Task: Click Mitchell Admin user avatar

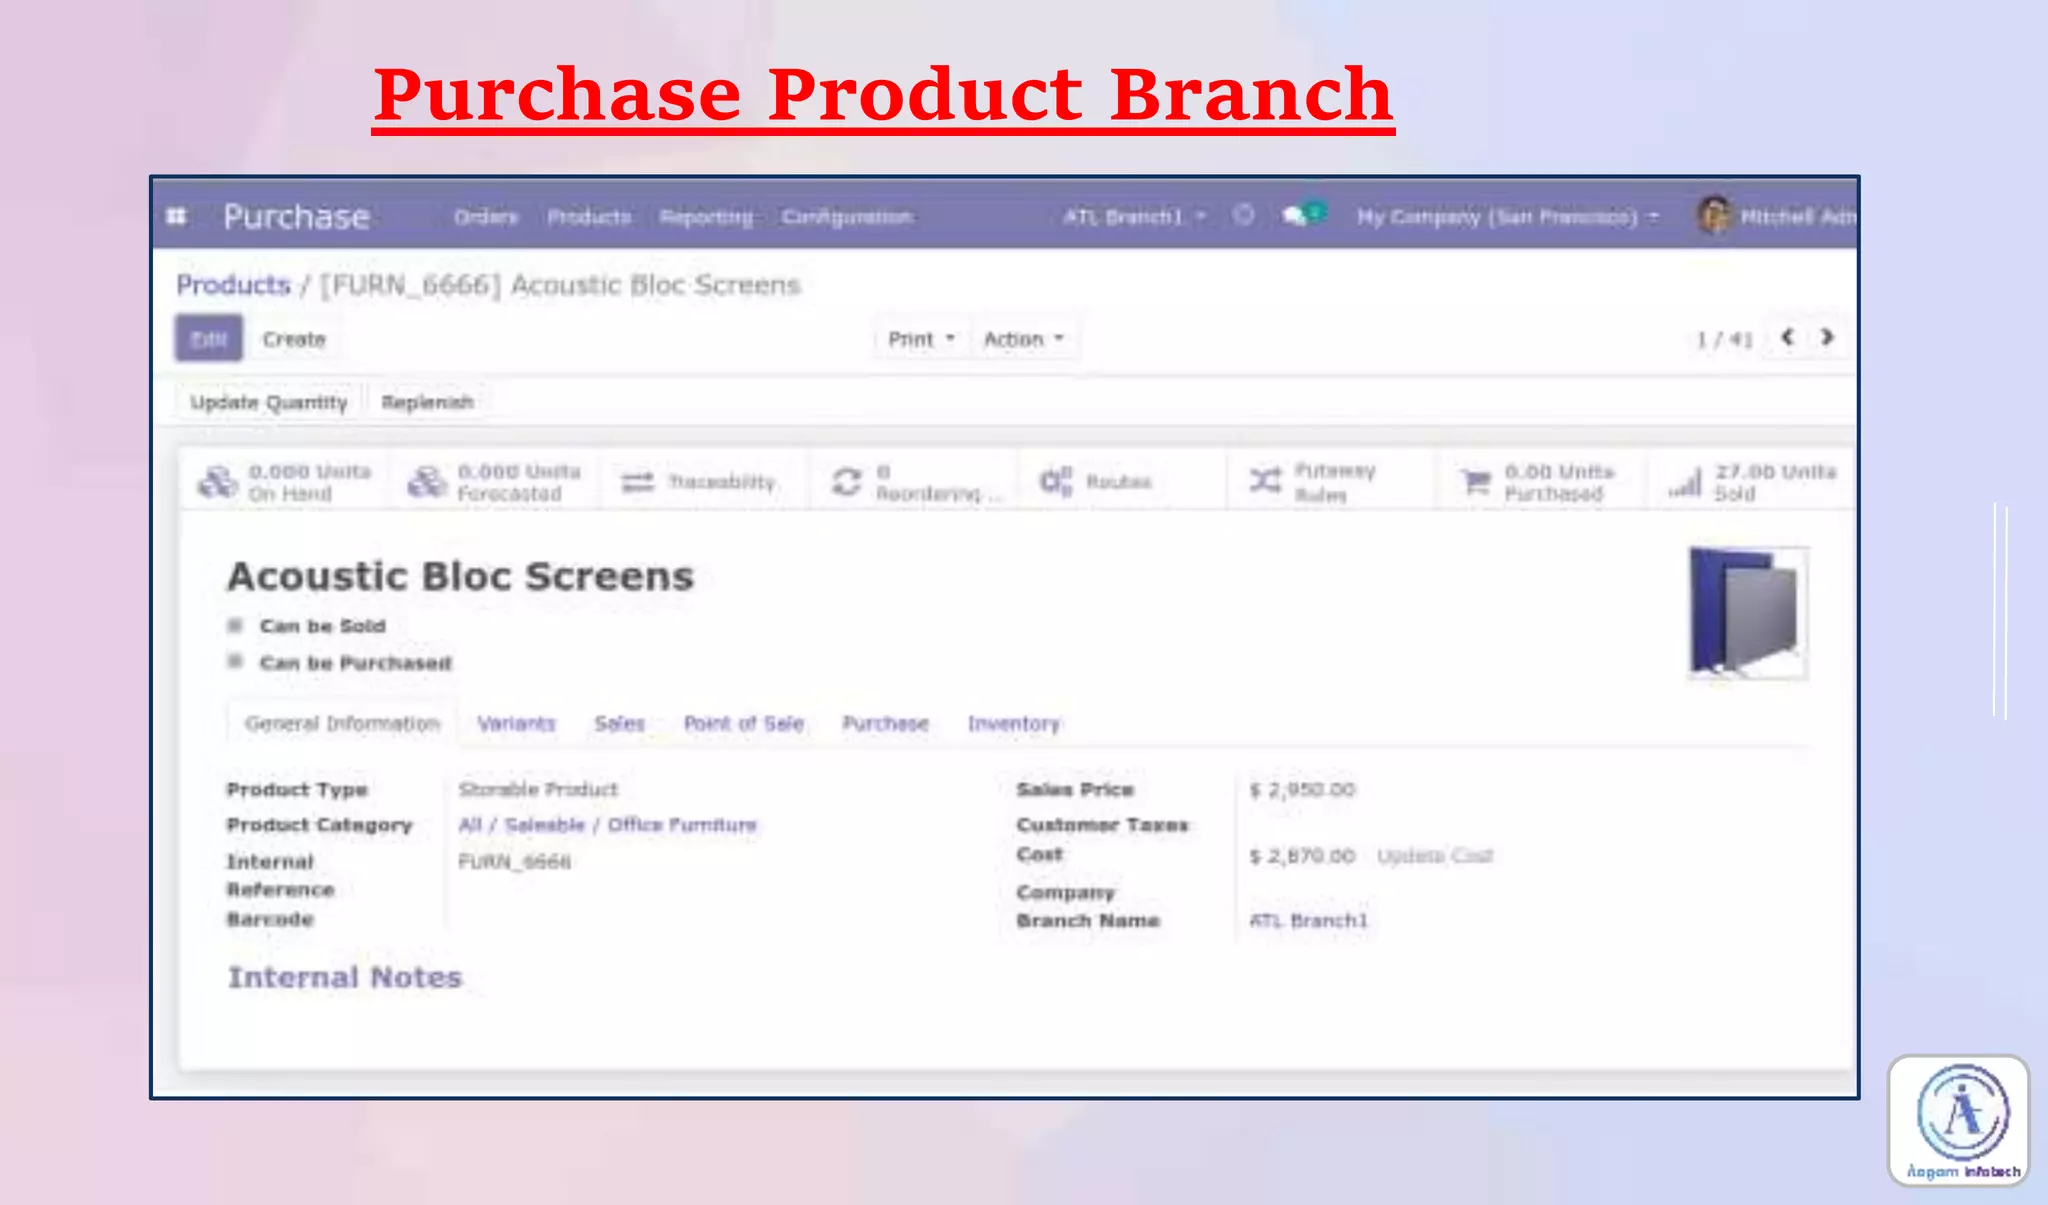Action: pyautogui.click(x=1714, y=215)
